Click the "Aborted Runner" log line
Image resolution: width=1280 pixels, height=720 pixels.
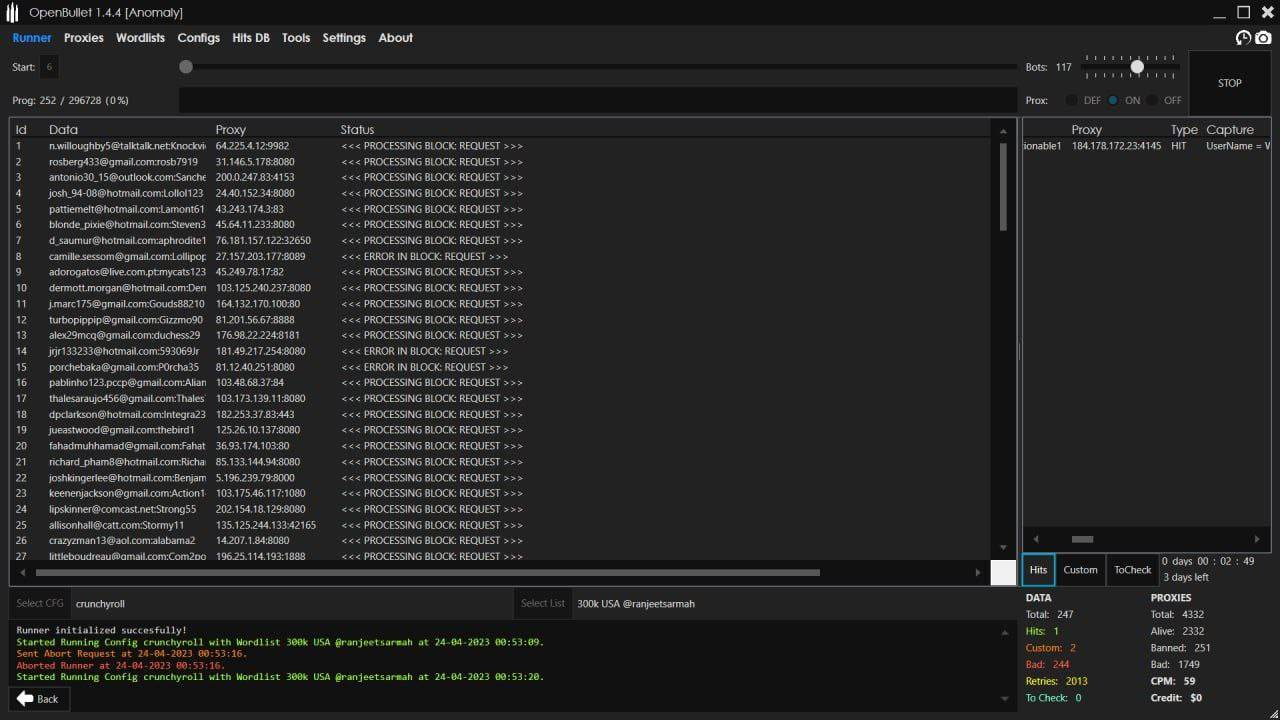coord(120,665)
